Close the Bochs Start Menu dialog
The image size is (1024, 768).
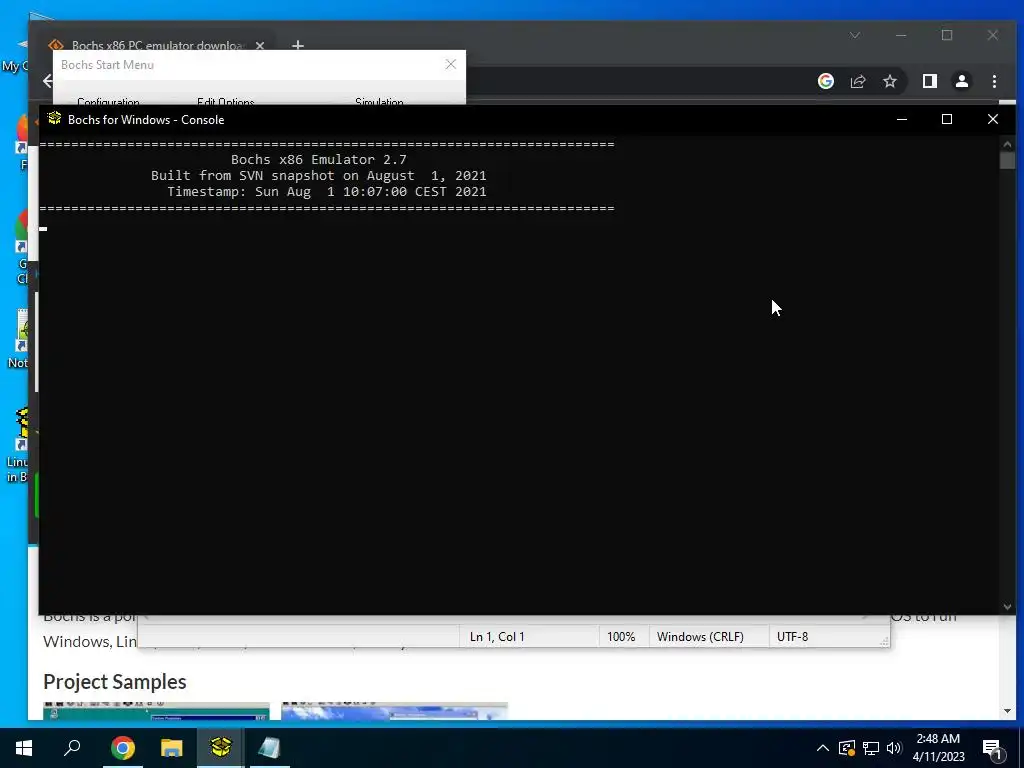pos(451,64)
